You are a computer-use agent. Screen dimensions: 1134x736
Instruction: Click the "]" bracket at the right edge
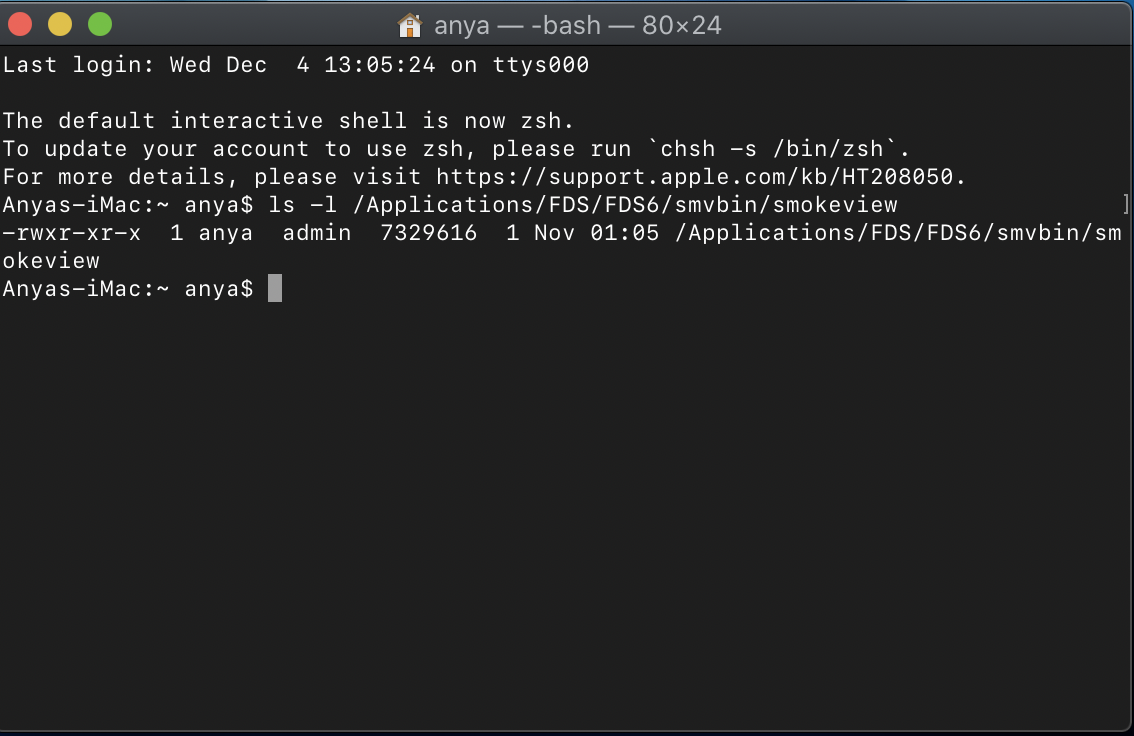[1128, 204]
